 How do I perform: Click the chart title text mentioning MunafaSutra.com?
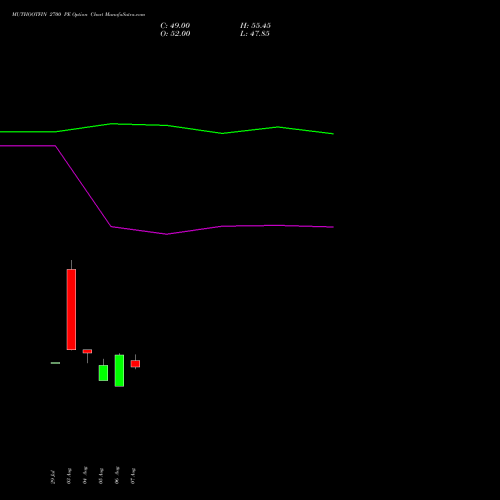click(78, 15)
